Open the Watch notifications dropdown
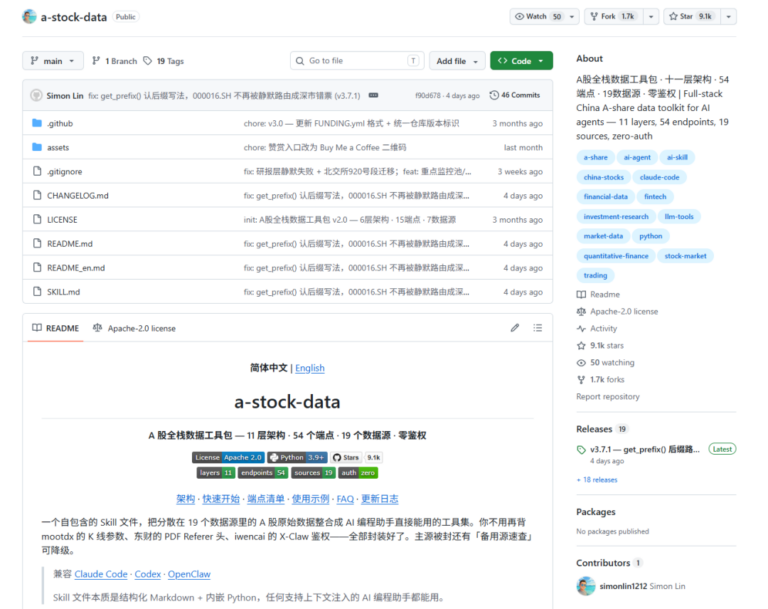The image size is (768, 609). coord(545,16)
